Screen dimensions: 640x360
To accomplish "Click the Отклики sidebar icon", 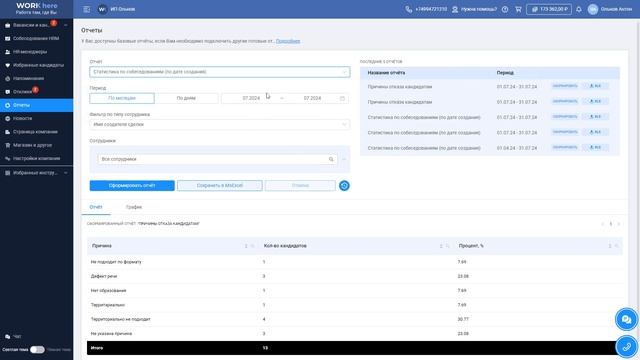I will coord(7,92).
